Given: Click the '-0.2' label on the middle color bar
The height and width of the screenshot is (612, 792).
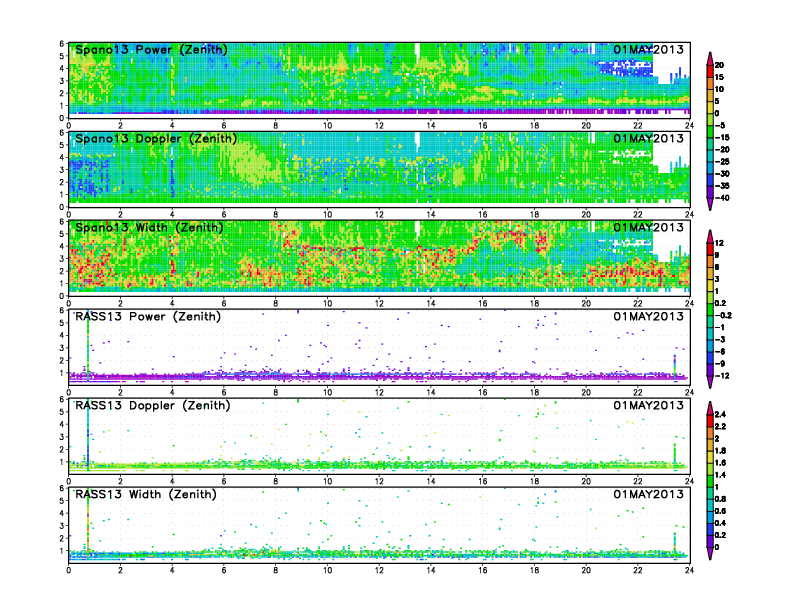Looking at the screenshot, I should [x=723, y=316].
